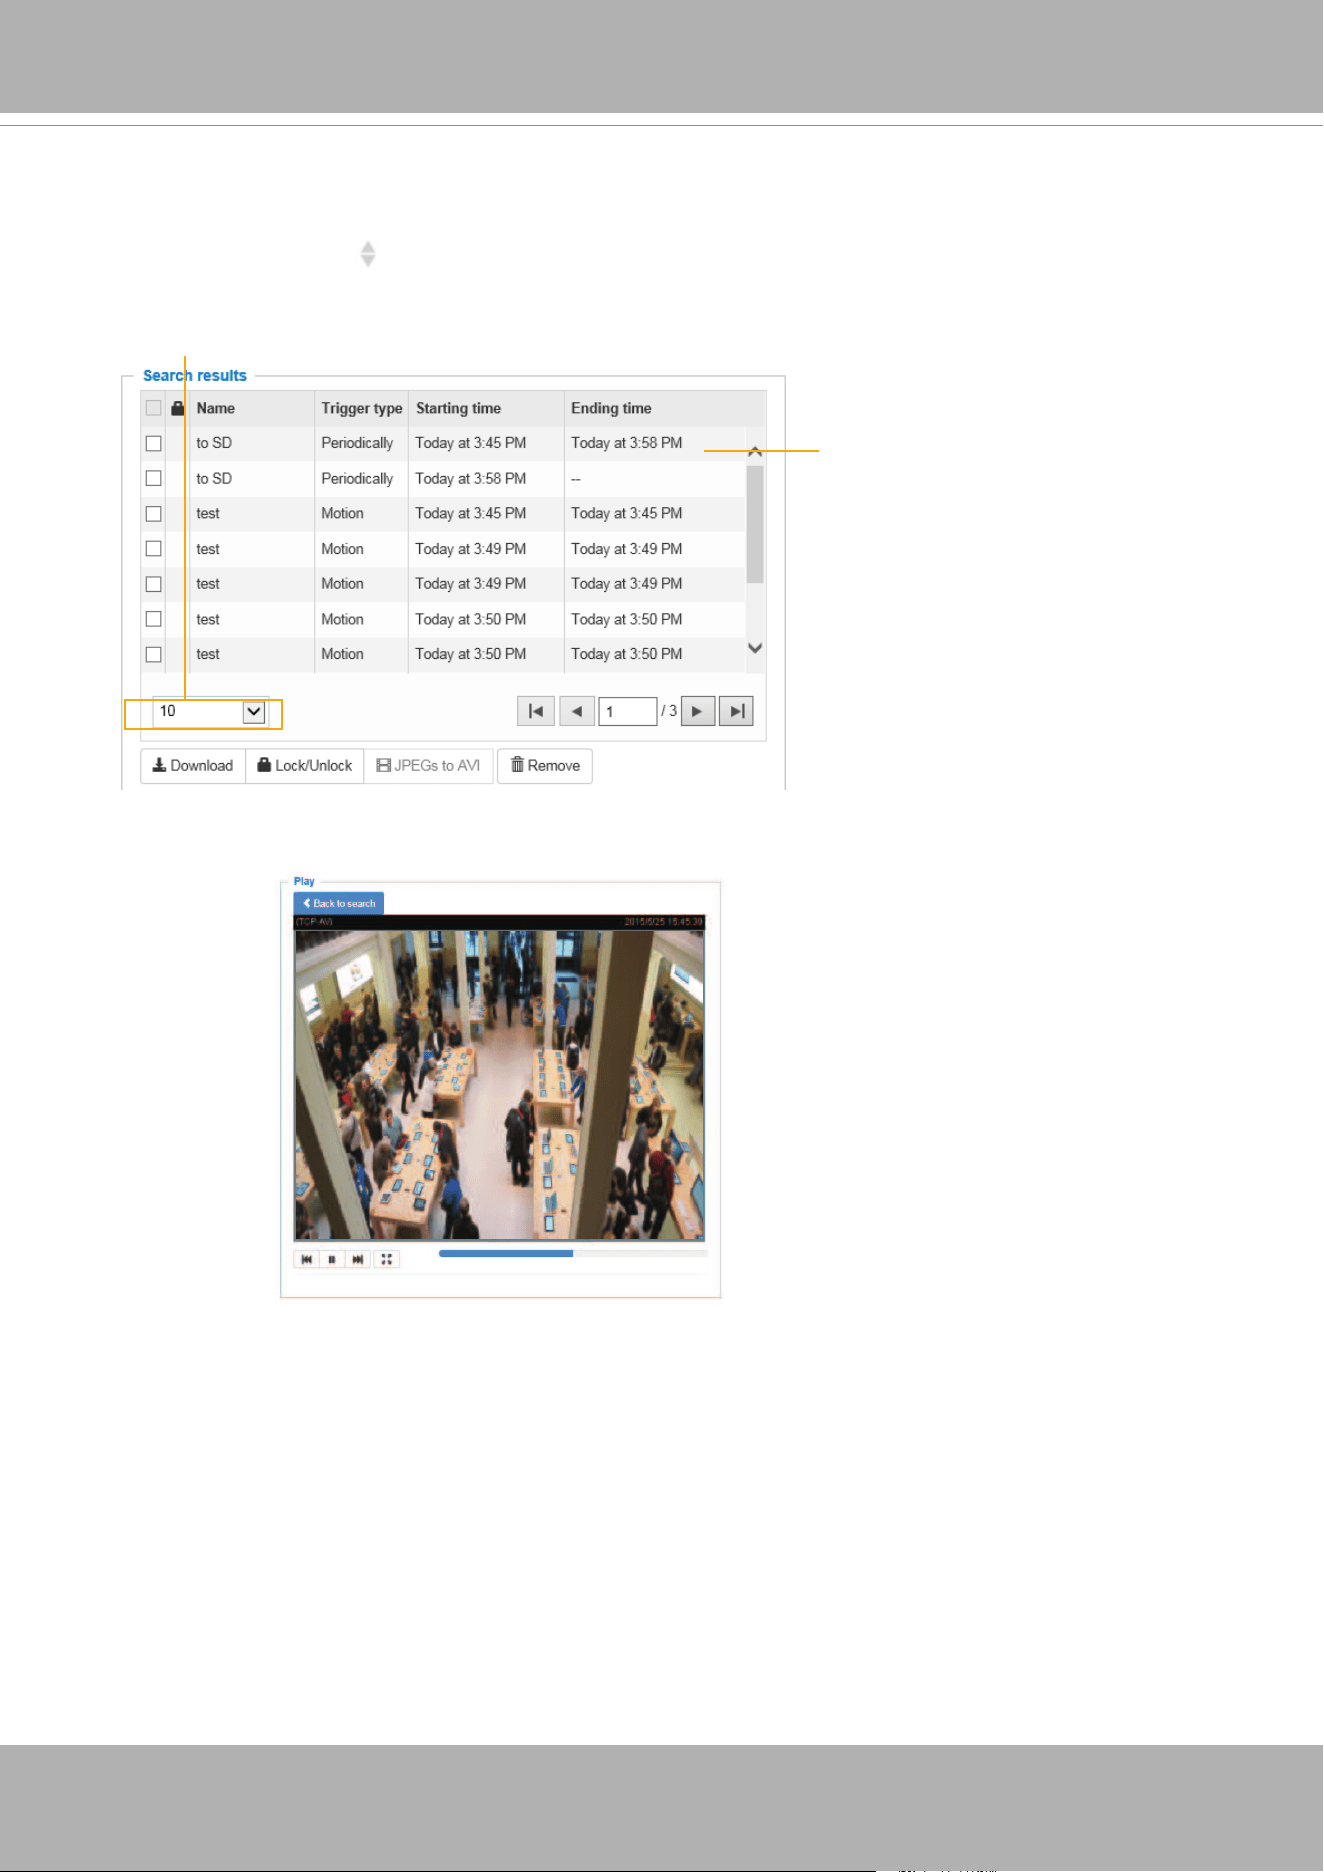This screenshot has height=1872, width=1324.
Task: Sort results by Ending time column
Action: tap(611, 408)
